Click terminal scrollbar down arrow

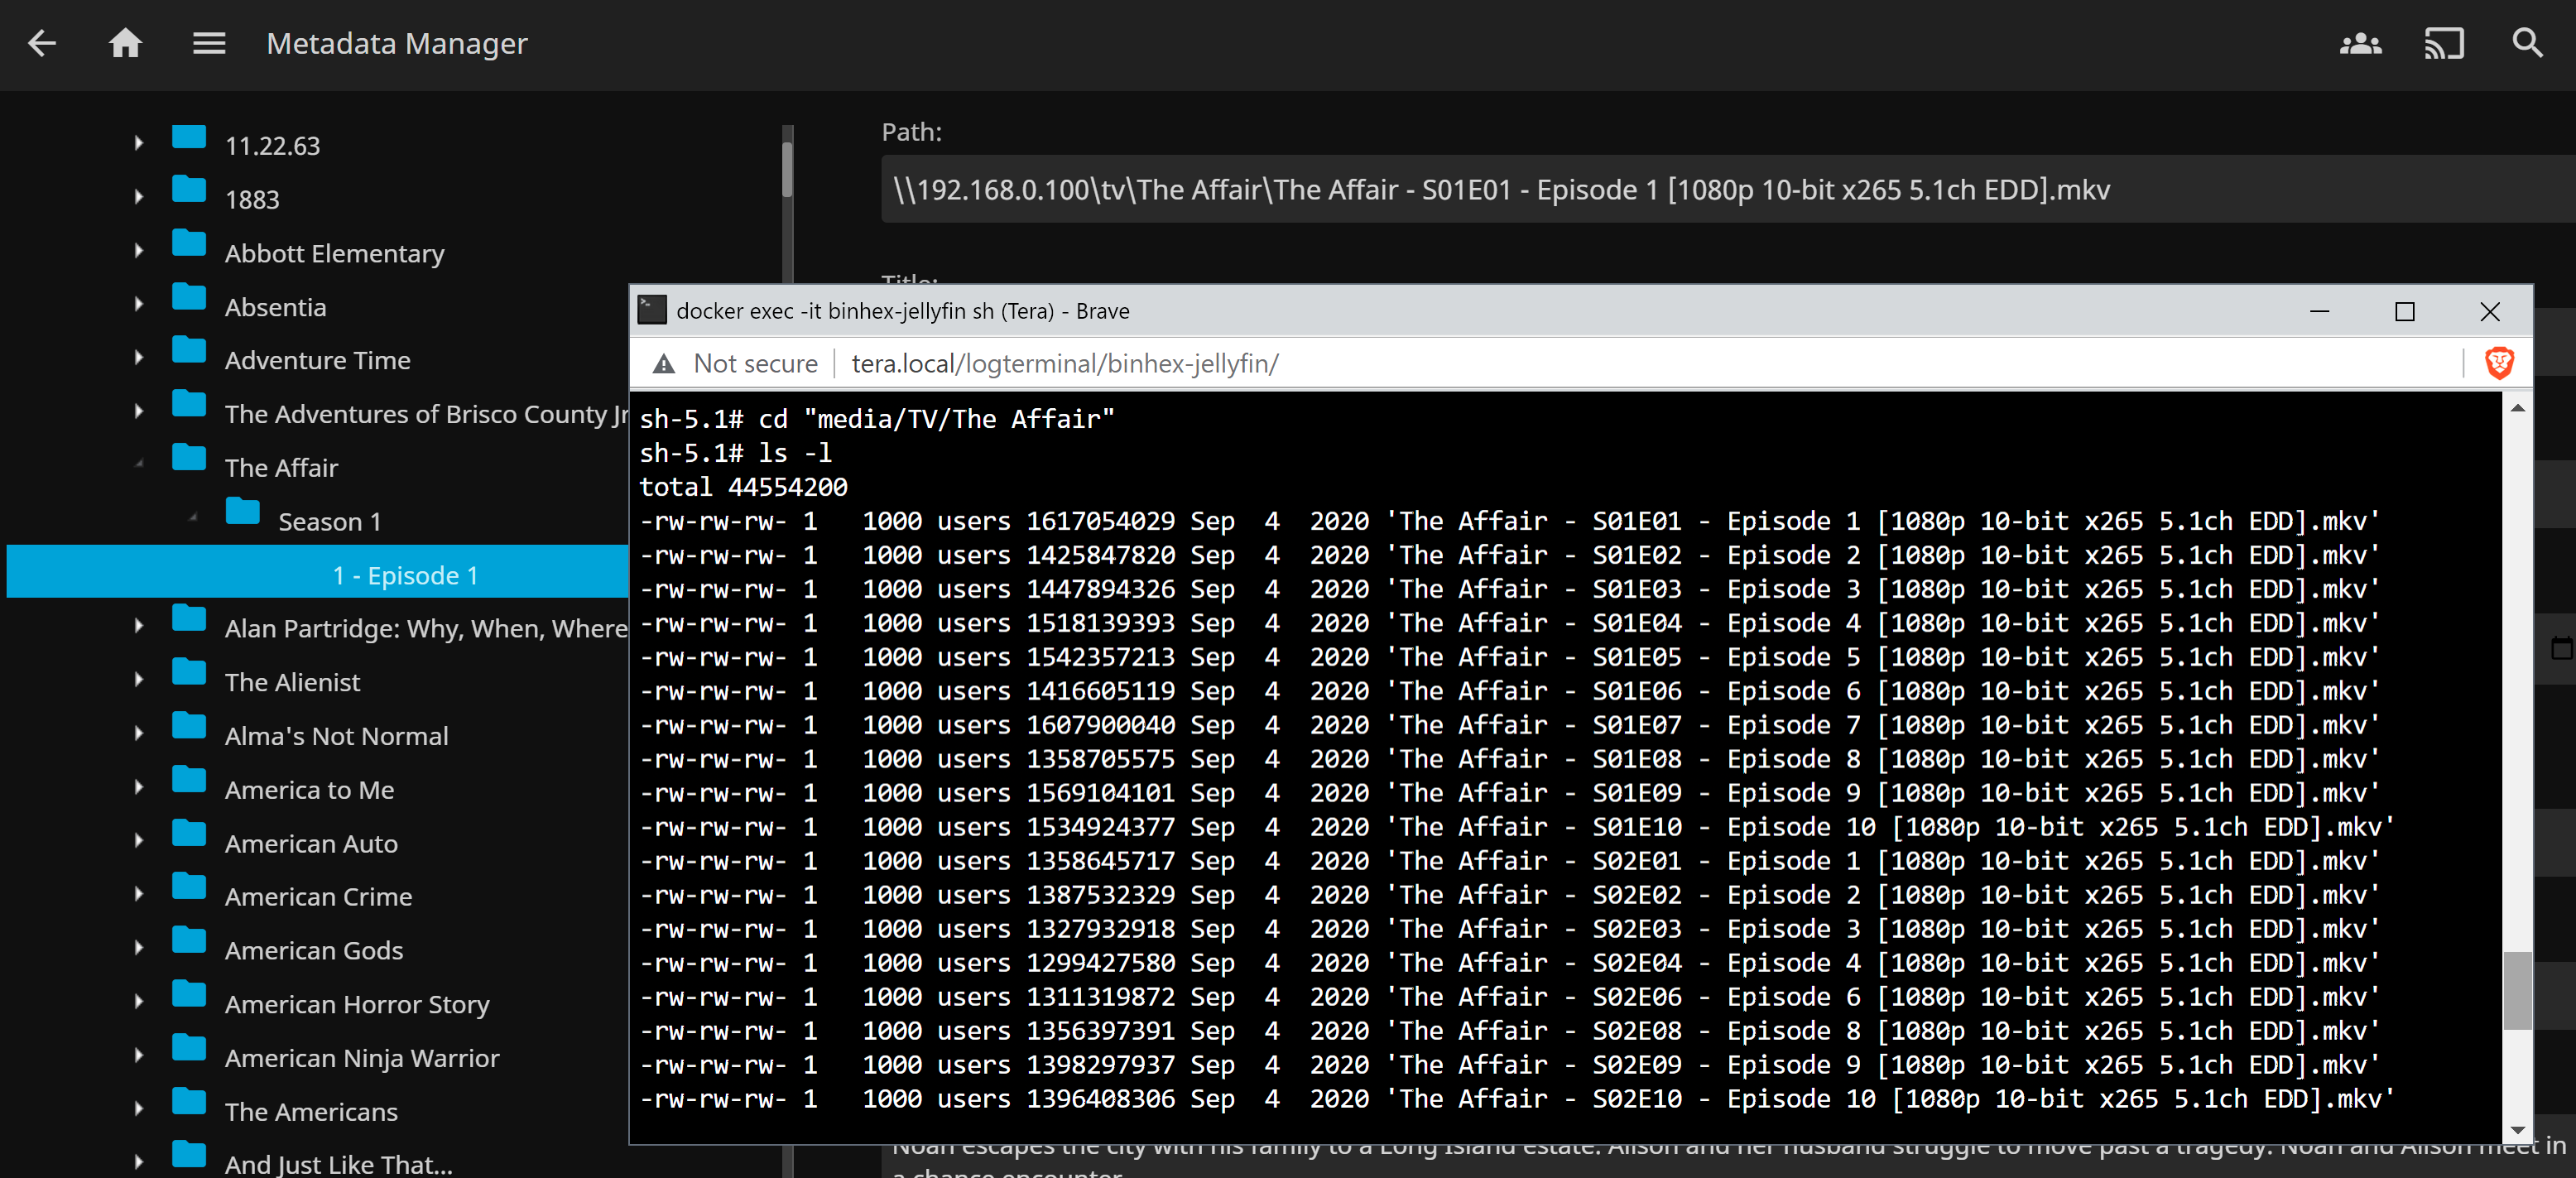(x=2517, y=1131)
